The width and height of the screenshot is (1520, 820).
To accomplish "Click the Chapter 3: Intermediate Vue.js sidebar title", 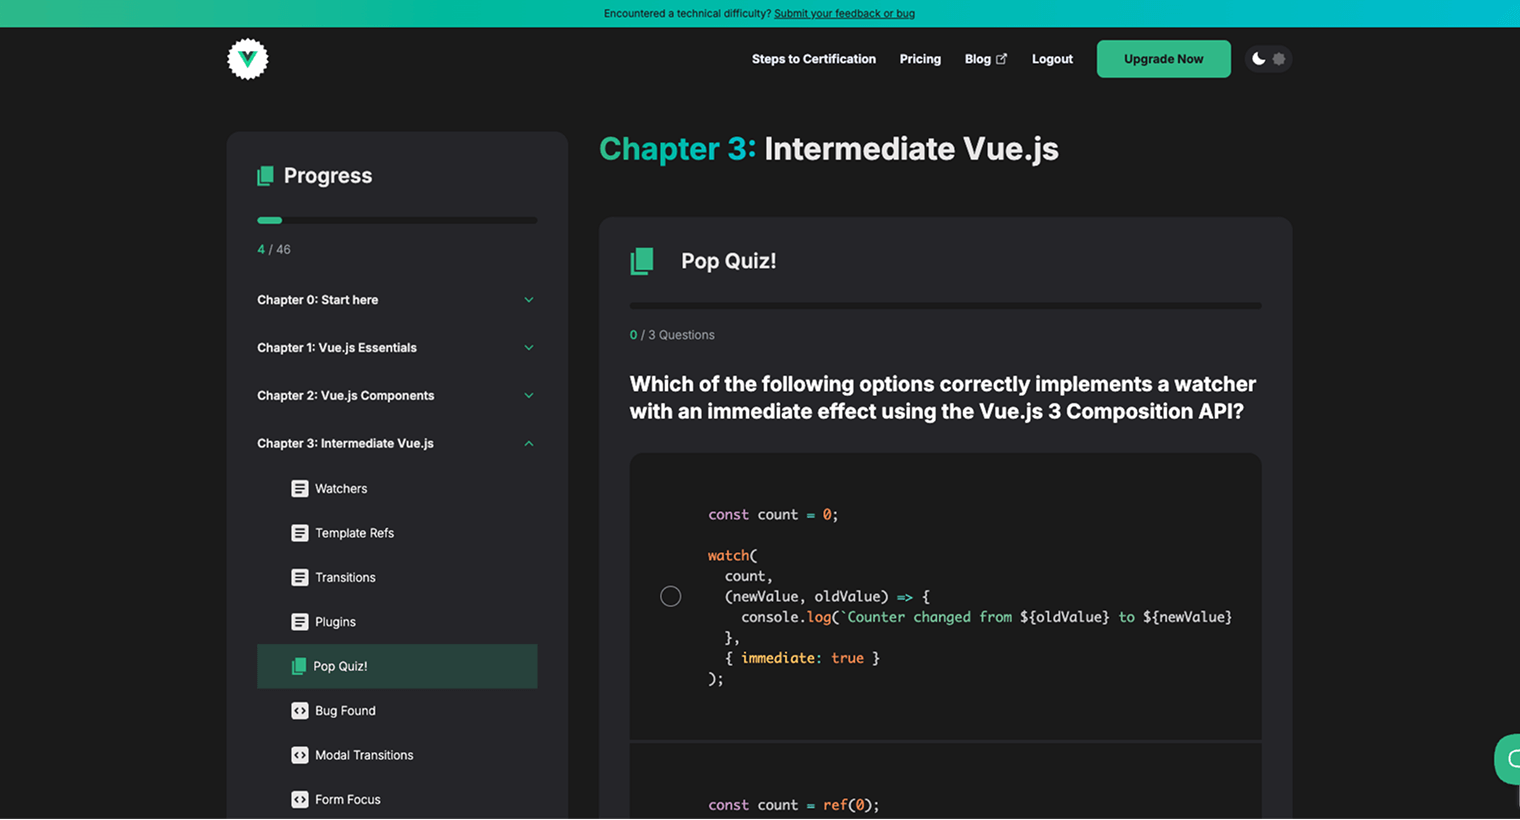I will pos(345,444).
